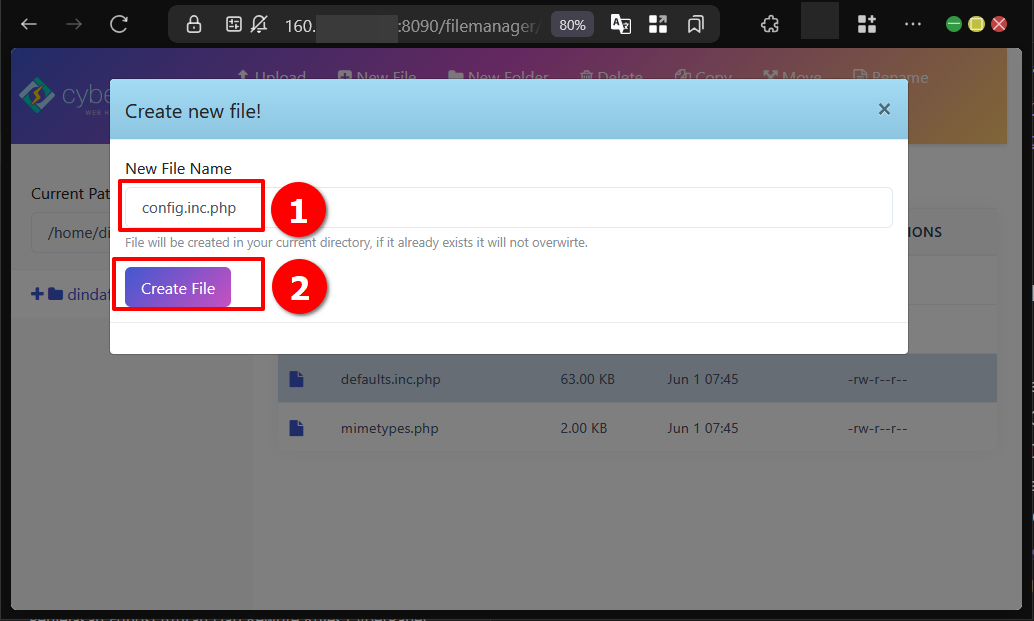Viewport: 1034px width, 621px height.
Task: Go back to the previous browser page
Action: [x=29, y=24]
